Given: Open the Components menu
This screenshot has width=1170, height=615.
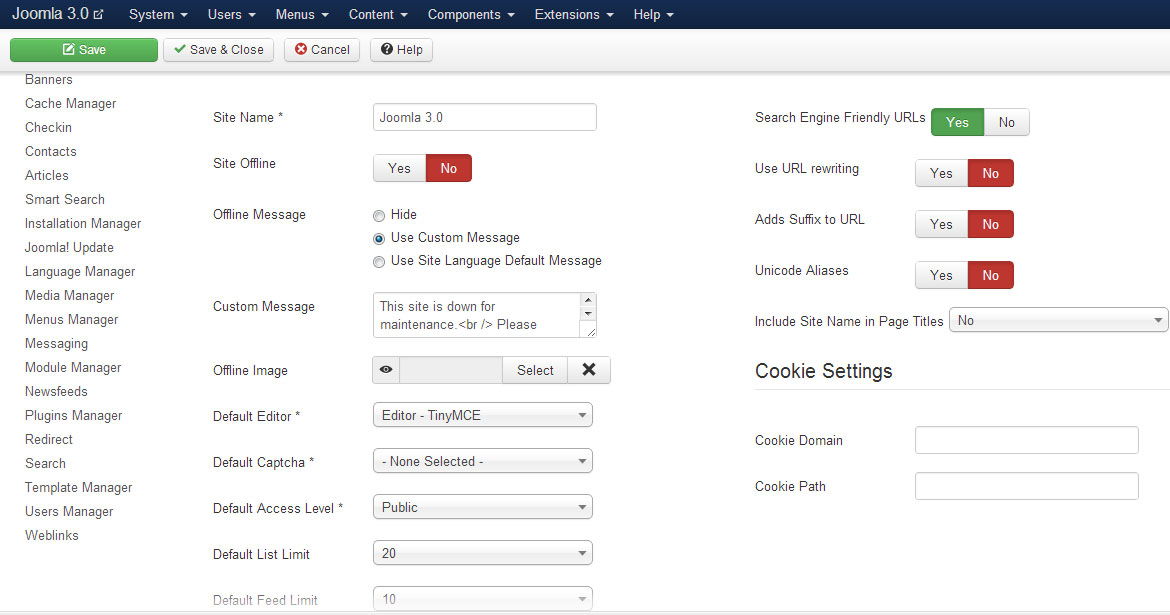Looking at the screenshot, I should [x=471, y=15].
